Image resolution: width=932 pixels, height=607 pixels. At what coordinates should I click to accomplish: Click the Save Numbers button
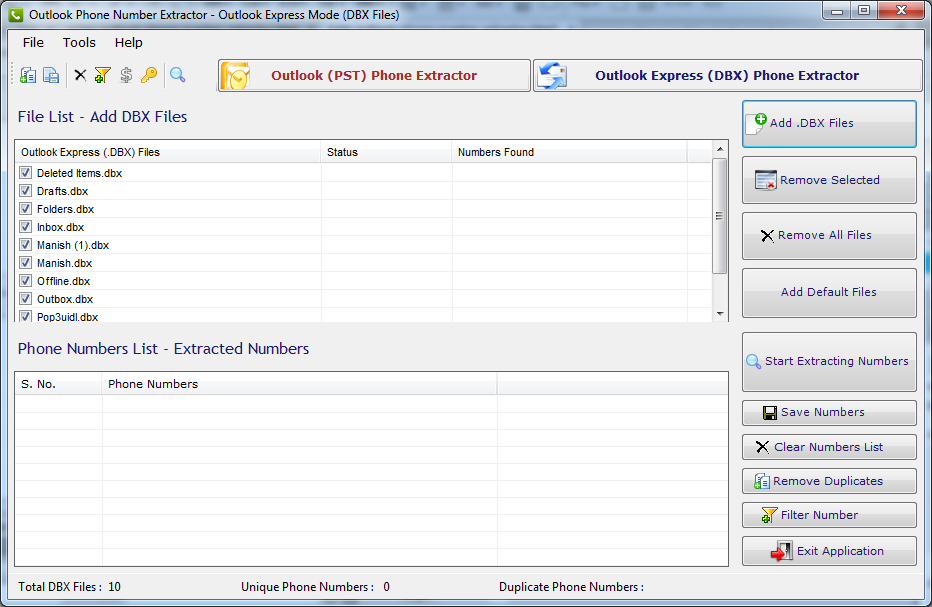pos(829,413)
